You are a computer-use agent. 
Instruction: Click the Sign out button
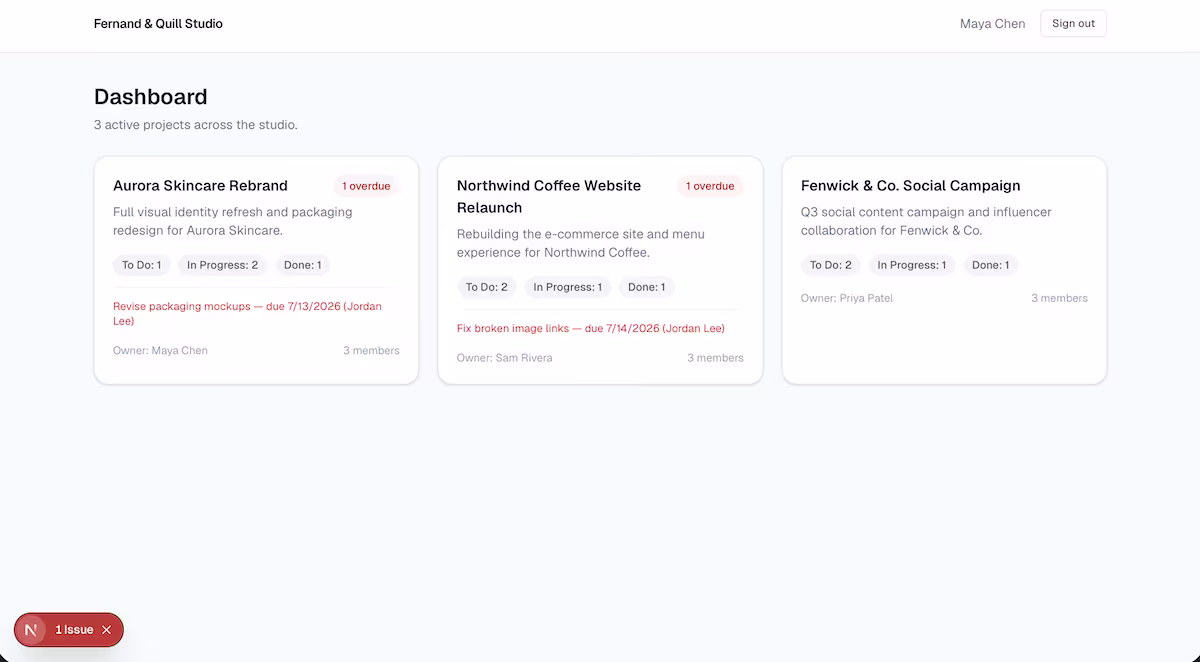(x=1073, y=24)
